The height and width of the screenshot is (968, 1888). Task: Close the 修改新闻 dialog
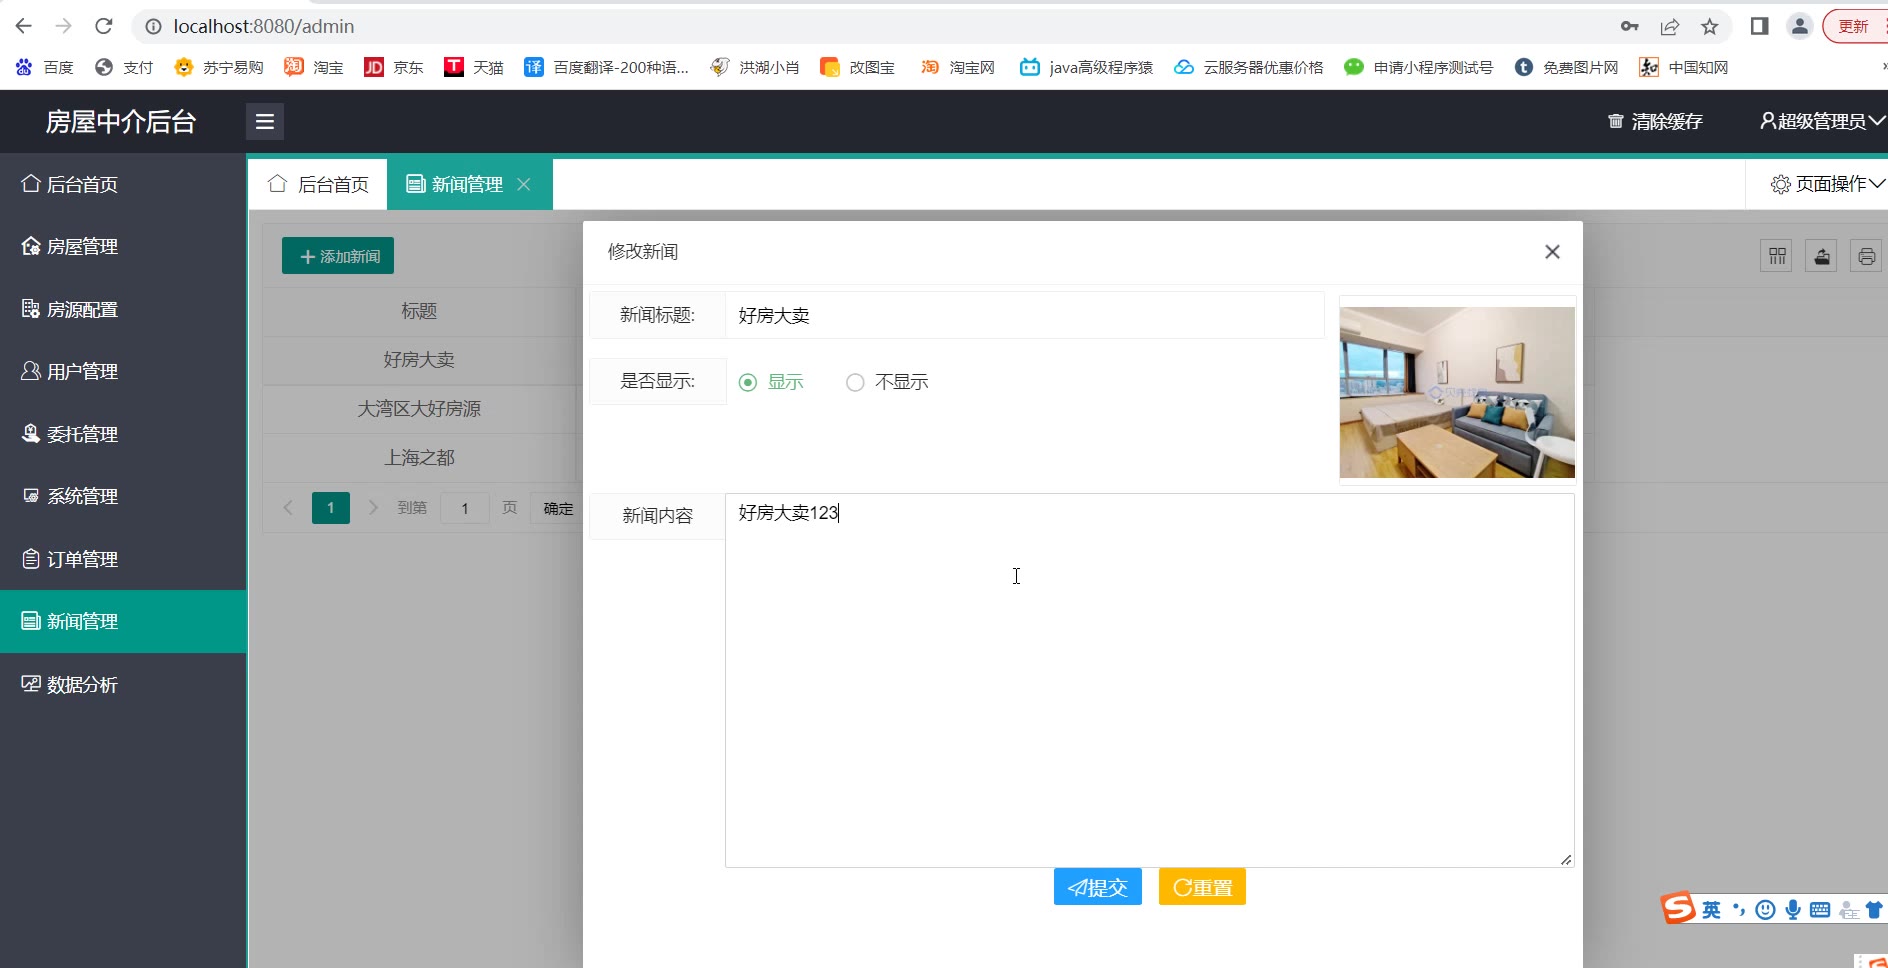1552,252
